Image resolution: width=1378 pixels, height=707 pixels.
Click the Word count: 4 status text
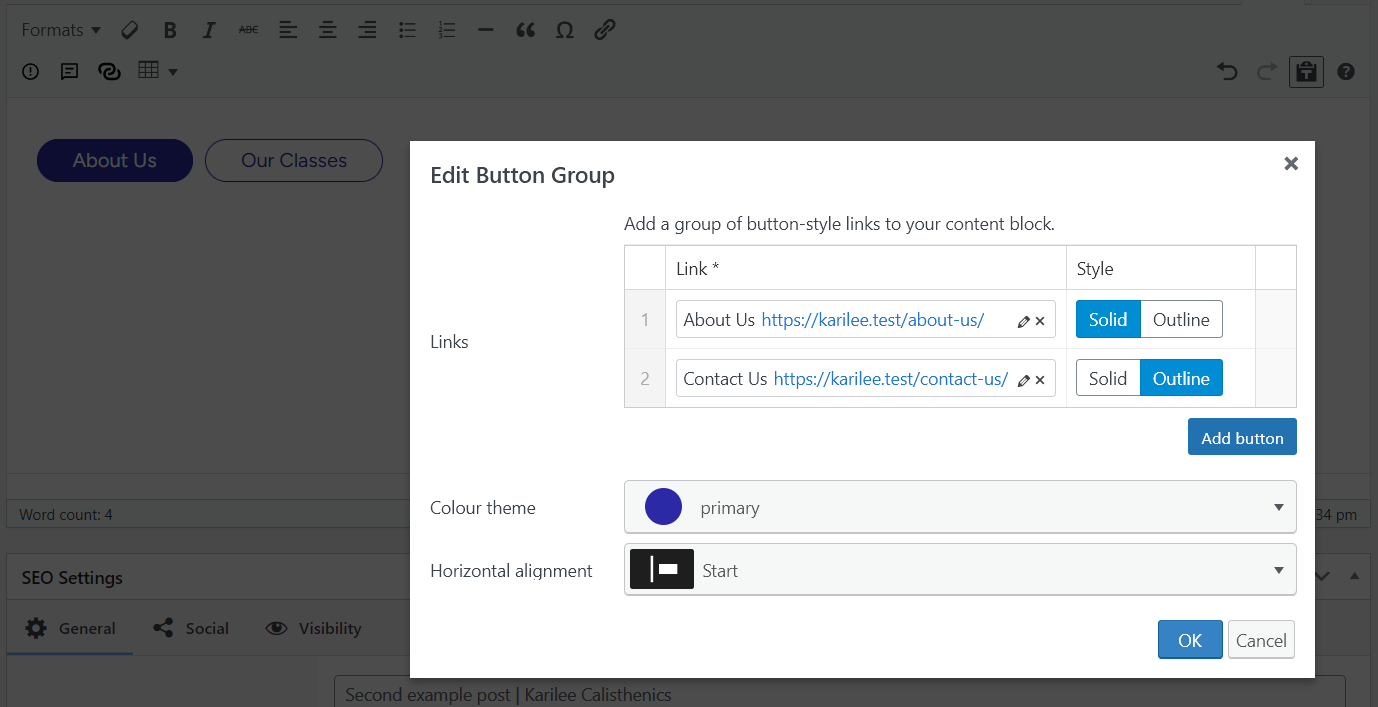coord(66,515)
